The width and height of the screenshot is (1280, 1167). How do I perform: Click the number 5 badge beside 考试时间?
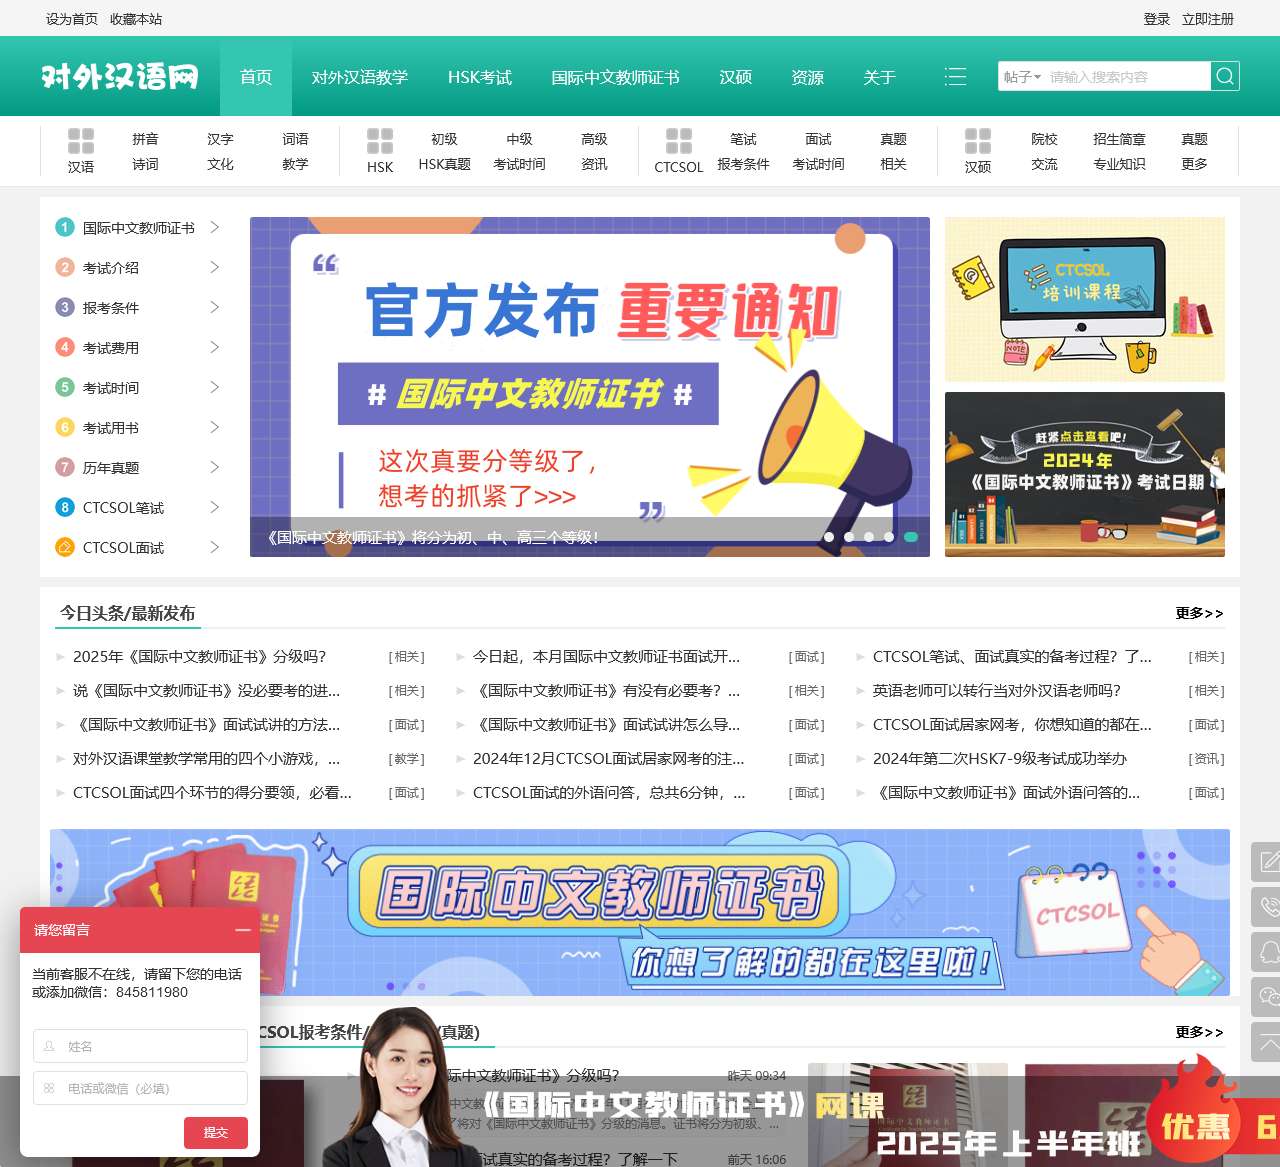tap(65, 387)
